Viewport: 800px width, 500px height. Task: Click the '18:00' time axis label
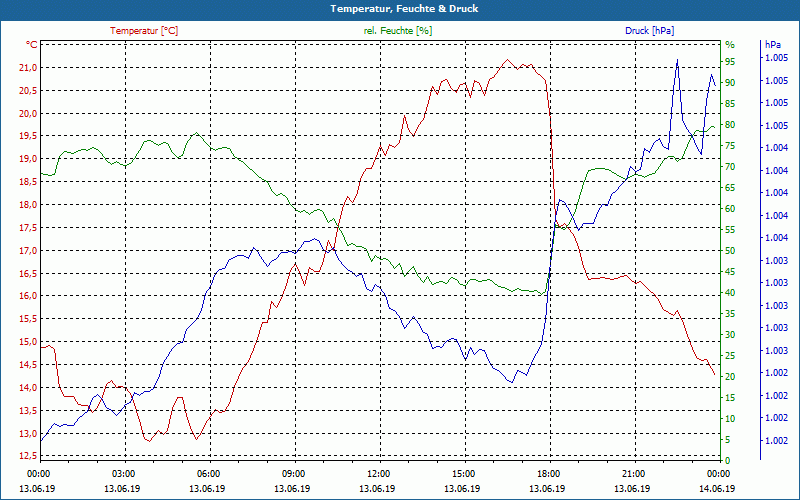click(x=548, y=473)
